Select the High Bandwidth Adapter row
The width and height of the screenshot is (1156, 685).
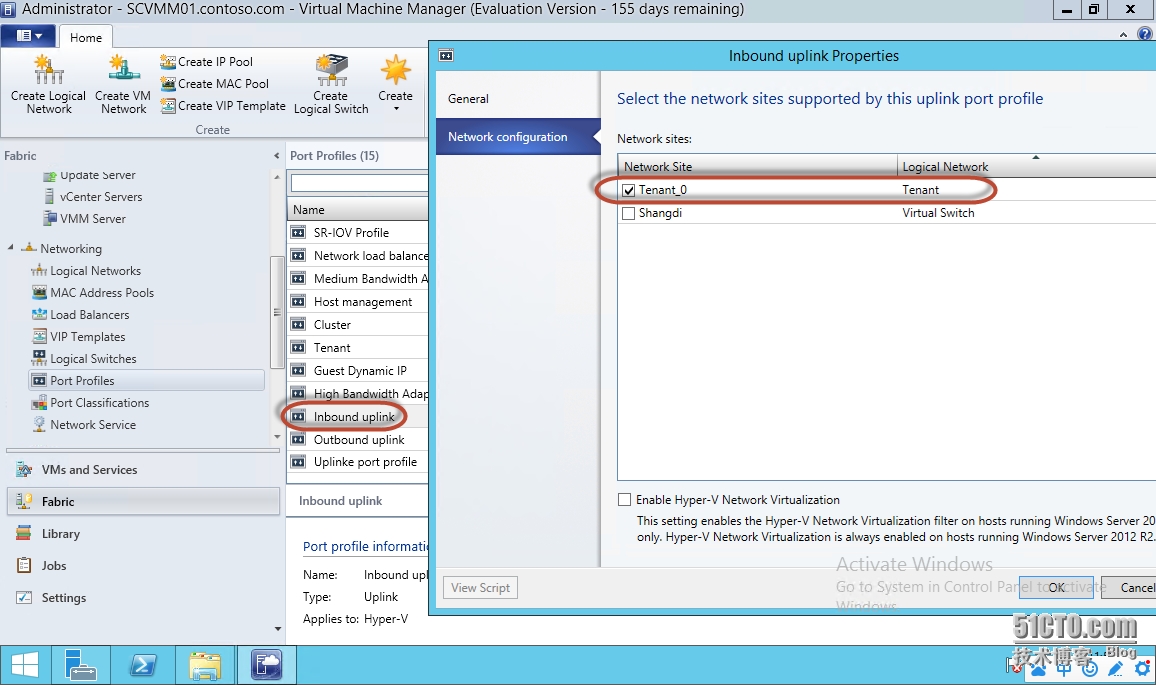(358, 394)
